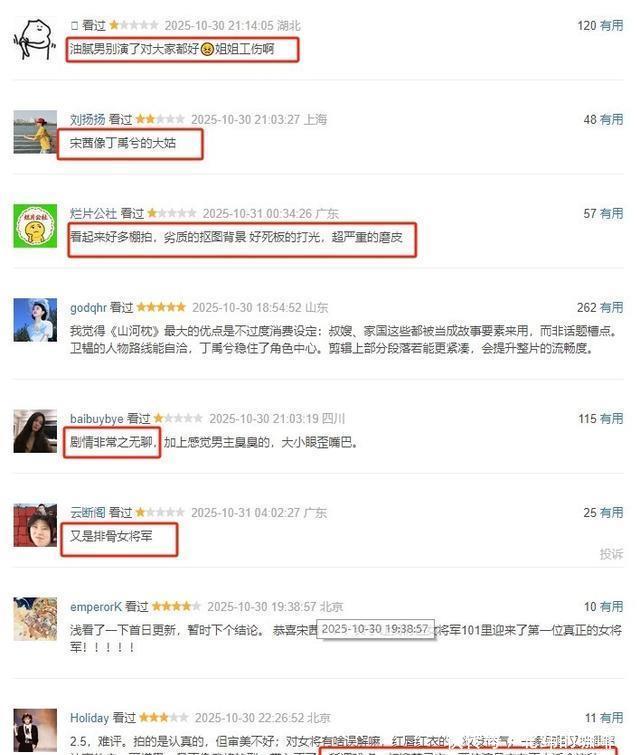Image resolution: width=640 pixels, height=755 pixels.
Task: Click 有用 beside the 262 count
Action: tap(612, 307)
